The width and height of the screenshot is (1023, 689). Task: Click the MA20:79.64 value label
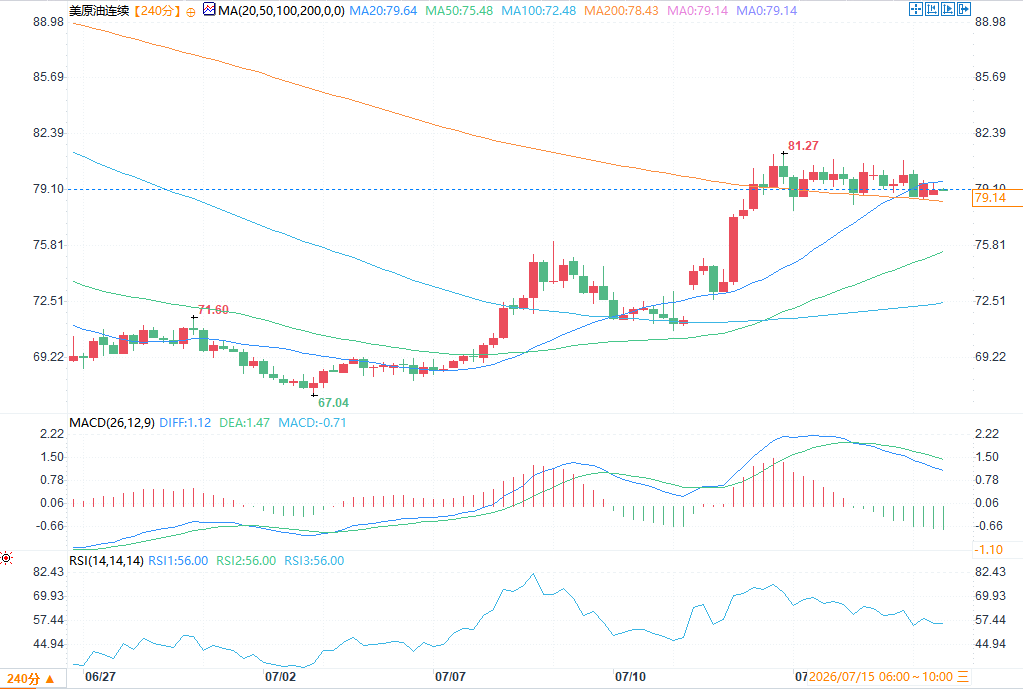[383, 10]
